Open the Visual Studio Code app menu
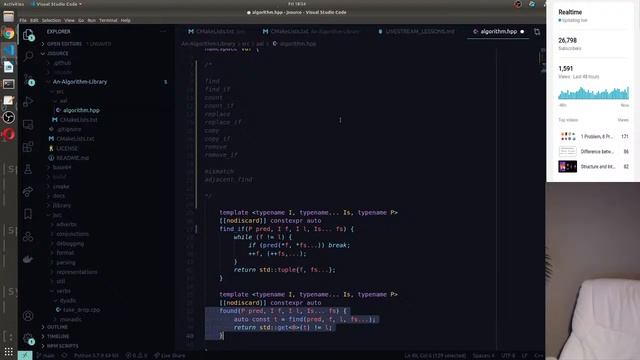This screenshot has height=360, width=640. pyautogui.click(x=56, y=4)
